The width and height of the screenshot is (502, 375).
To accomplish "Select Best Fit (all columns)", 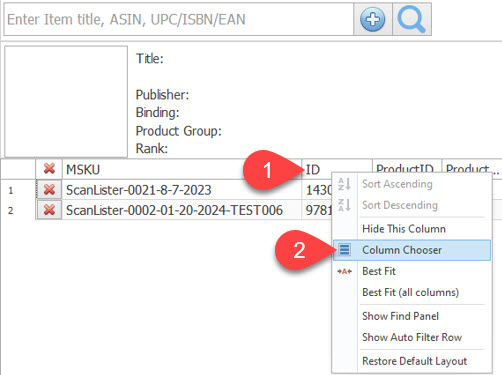I will [x=412, y=292].
